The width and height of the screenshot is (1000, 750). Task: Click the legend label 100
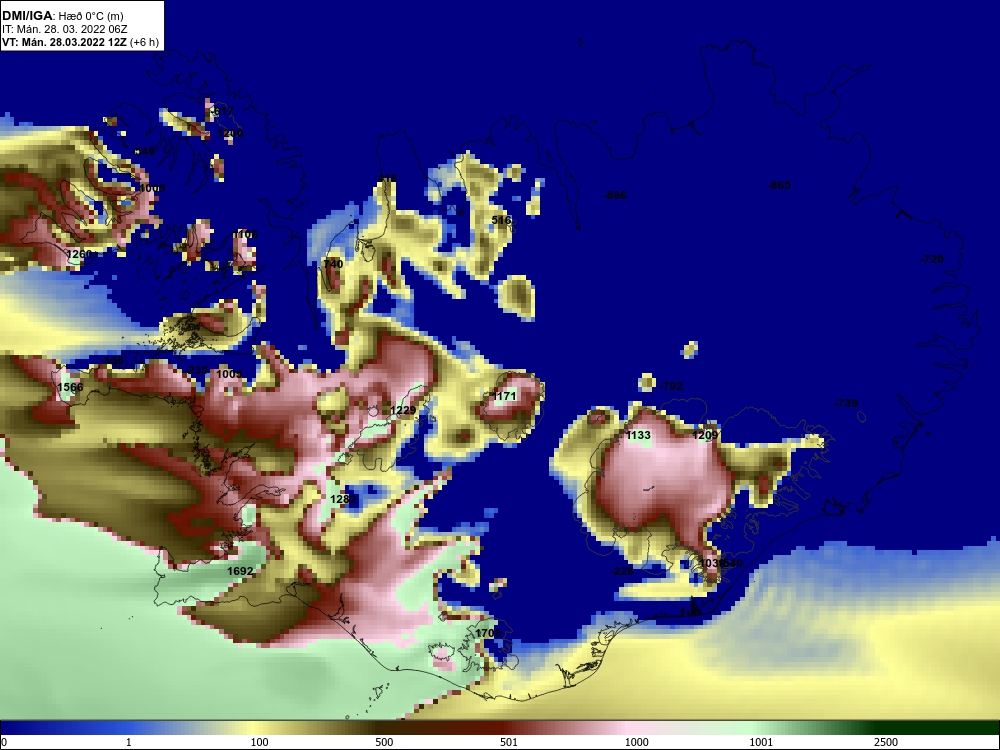260,742
